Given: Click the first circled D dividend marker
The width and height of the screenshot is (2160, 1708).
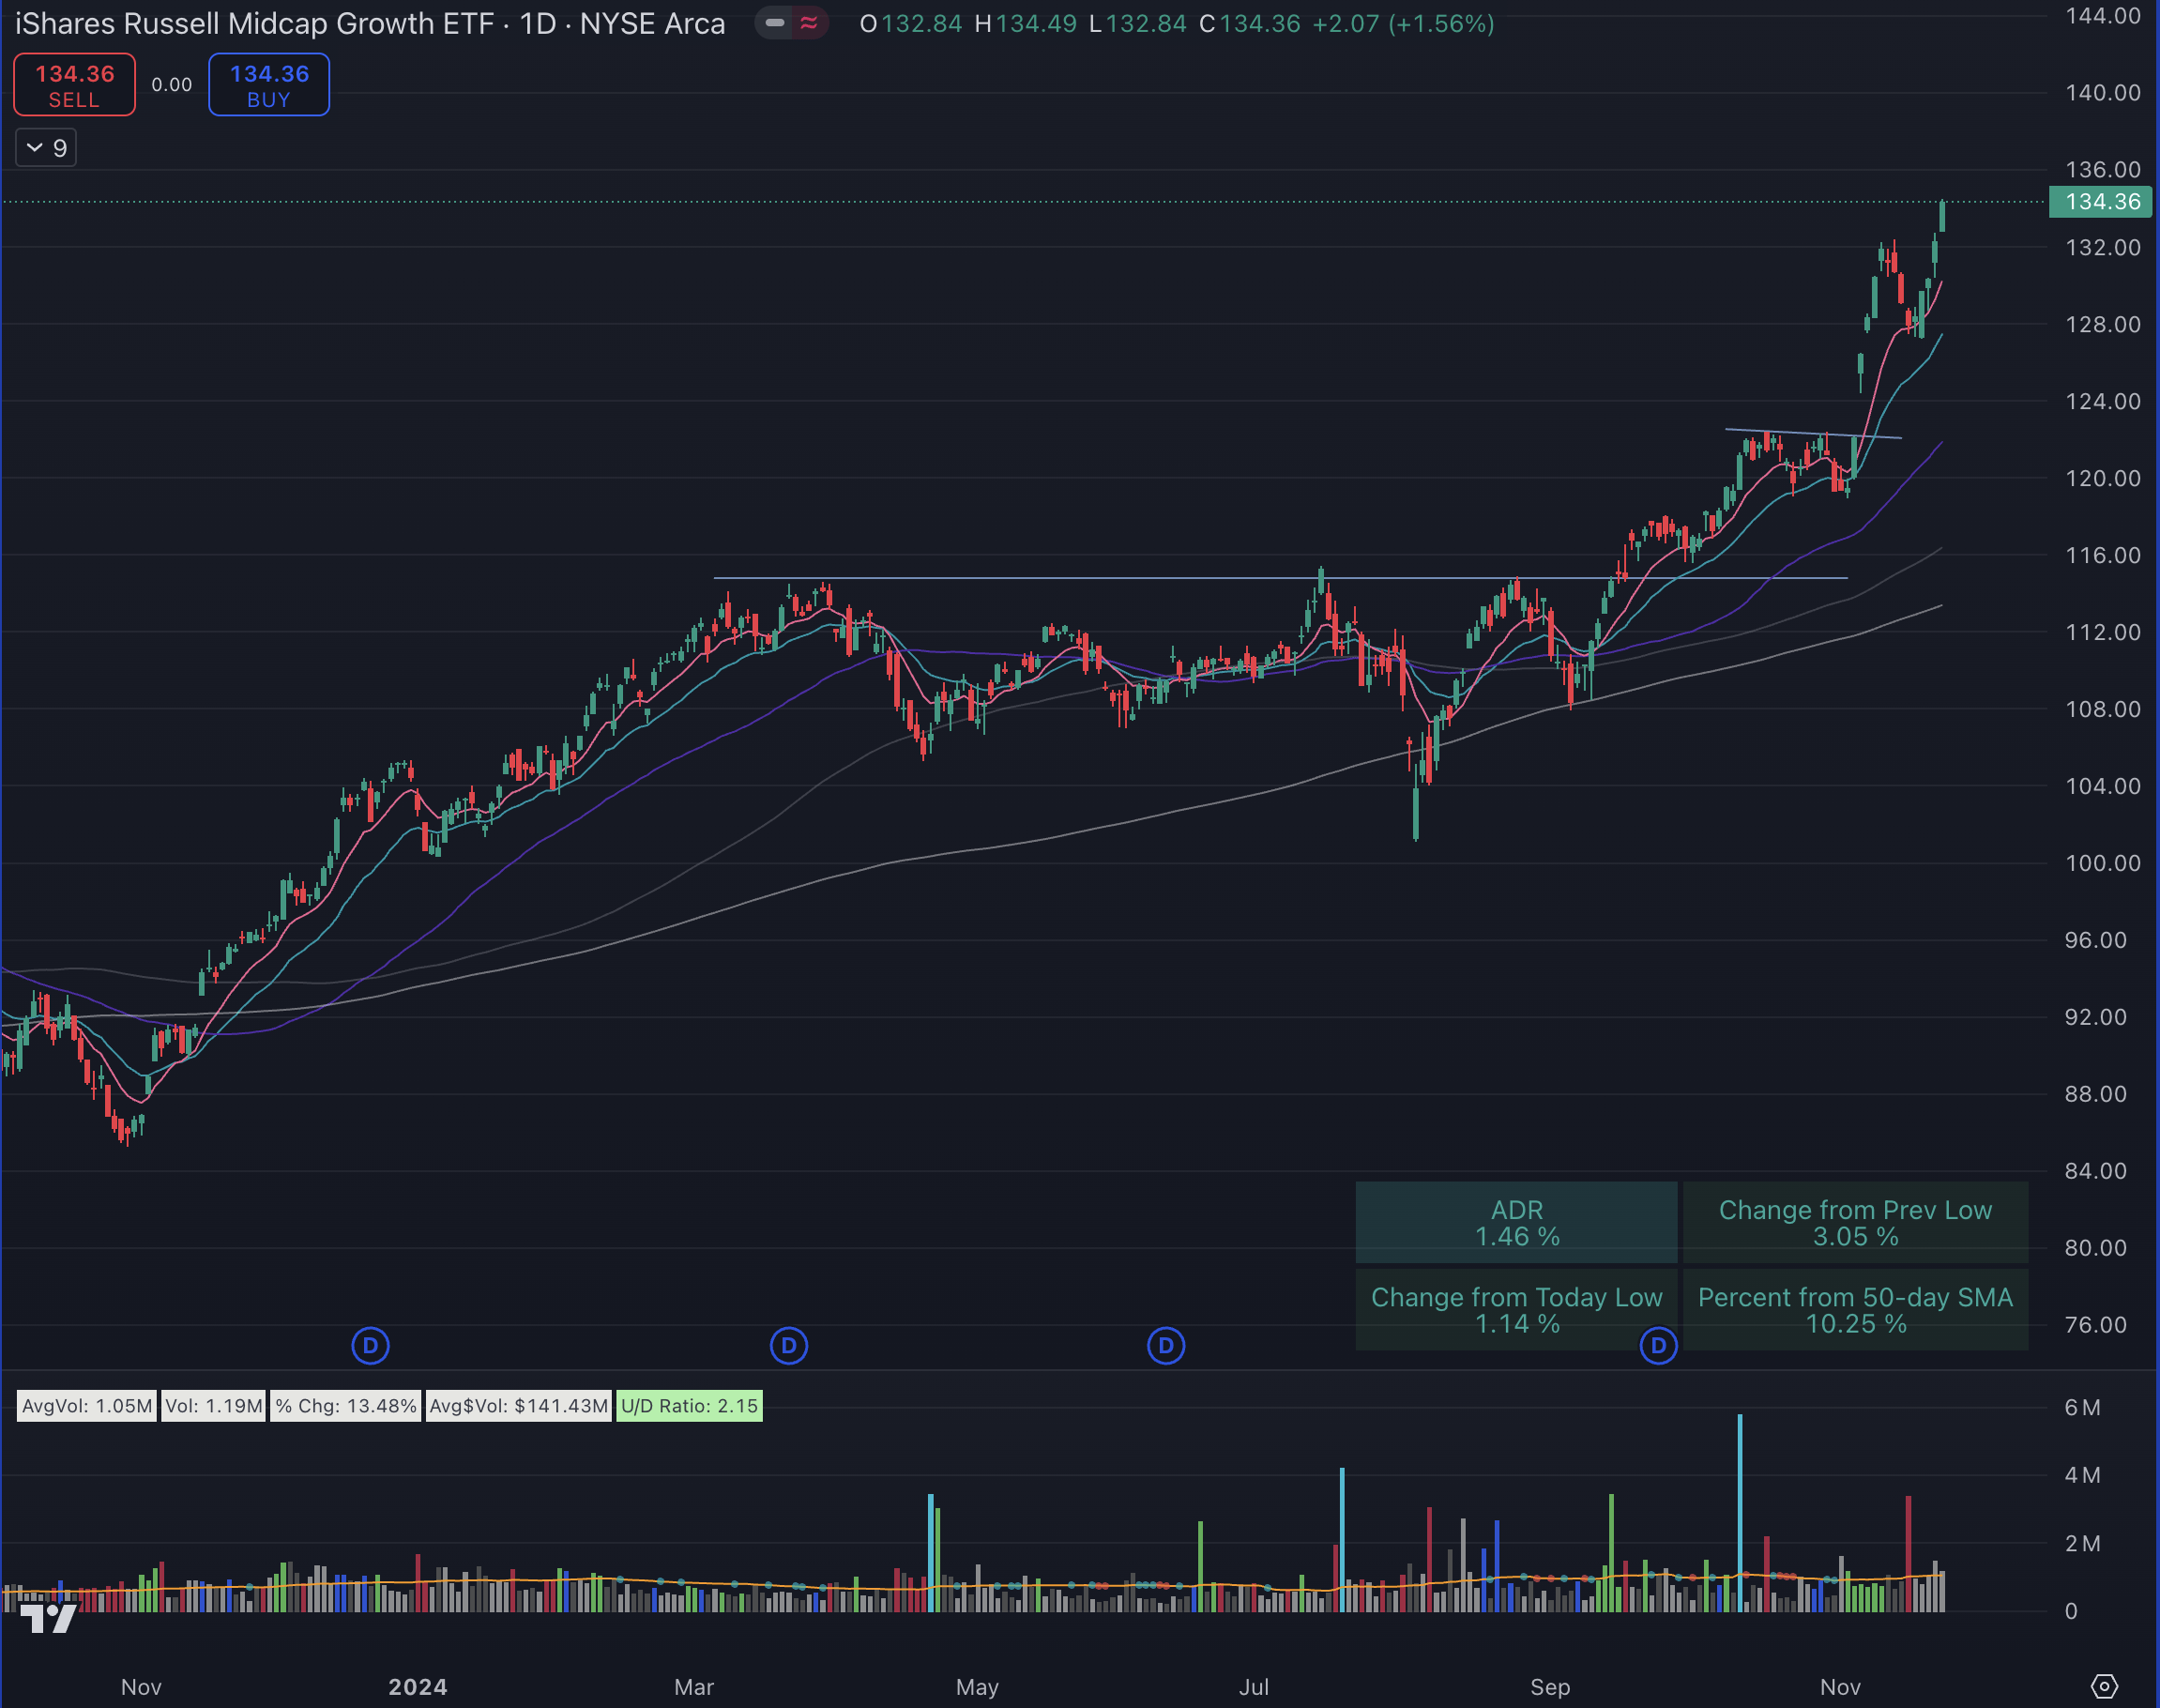Looking at the screenshot, I should [x=371, y=1346].
